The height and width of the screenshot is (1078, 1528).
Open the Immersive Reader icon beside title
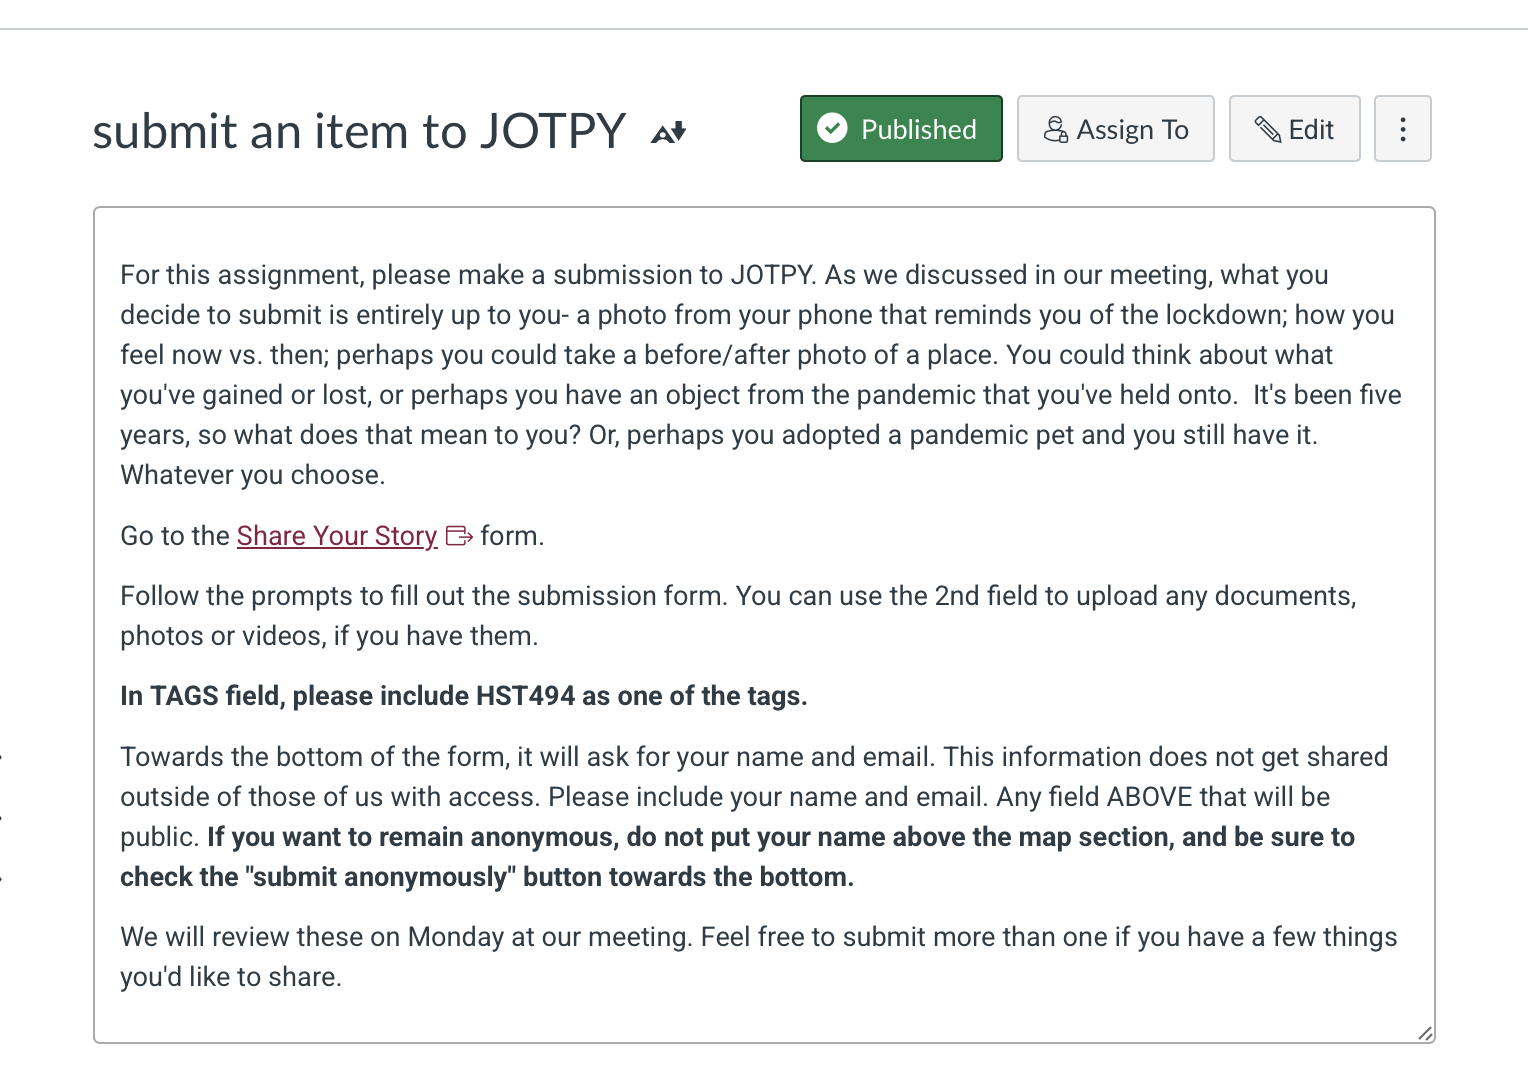pyautogui.click(x=669, y=132)
